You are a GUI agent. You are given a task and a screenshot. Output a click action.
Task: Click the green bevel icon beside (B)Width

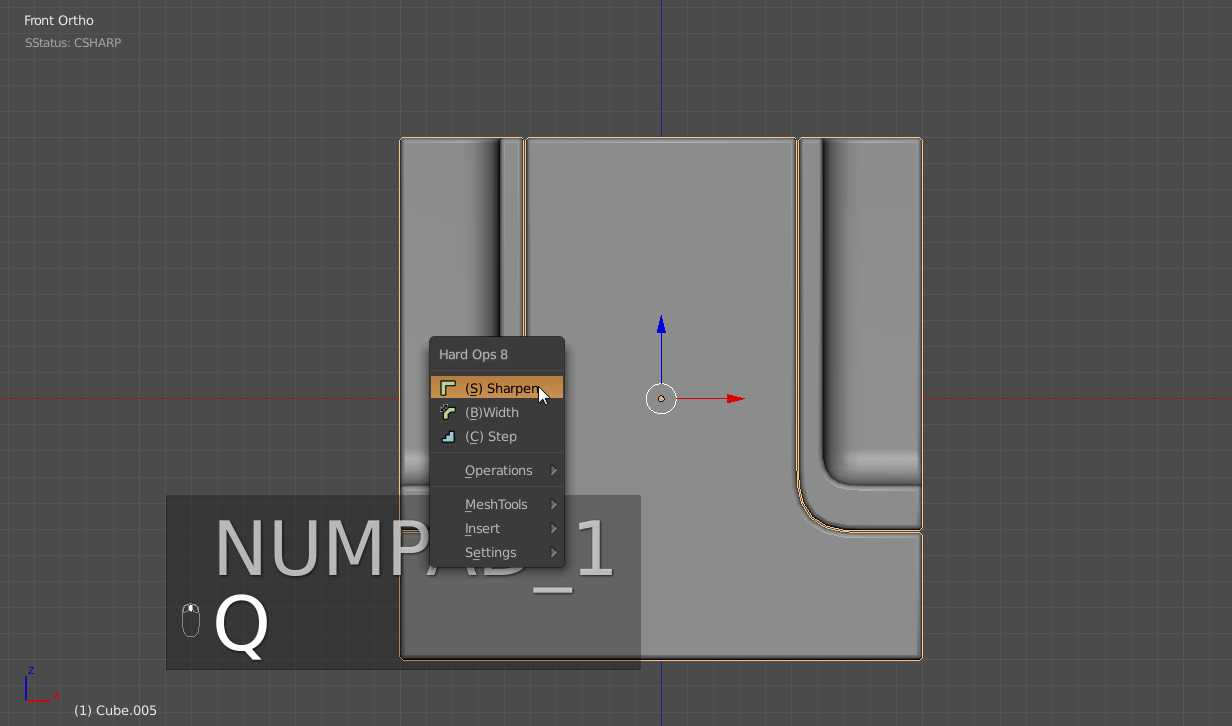[x=448, y=412]
